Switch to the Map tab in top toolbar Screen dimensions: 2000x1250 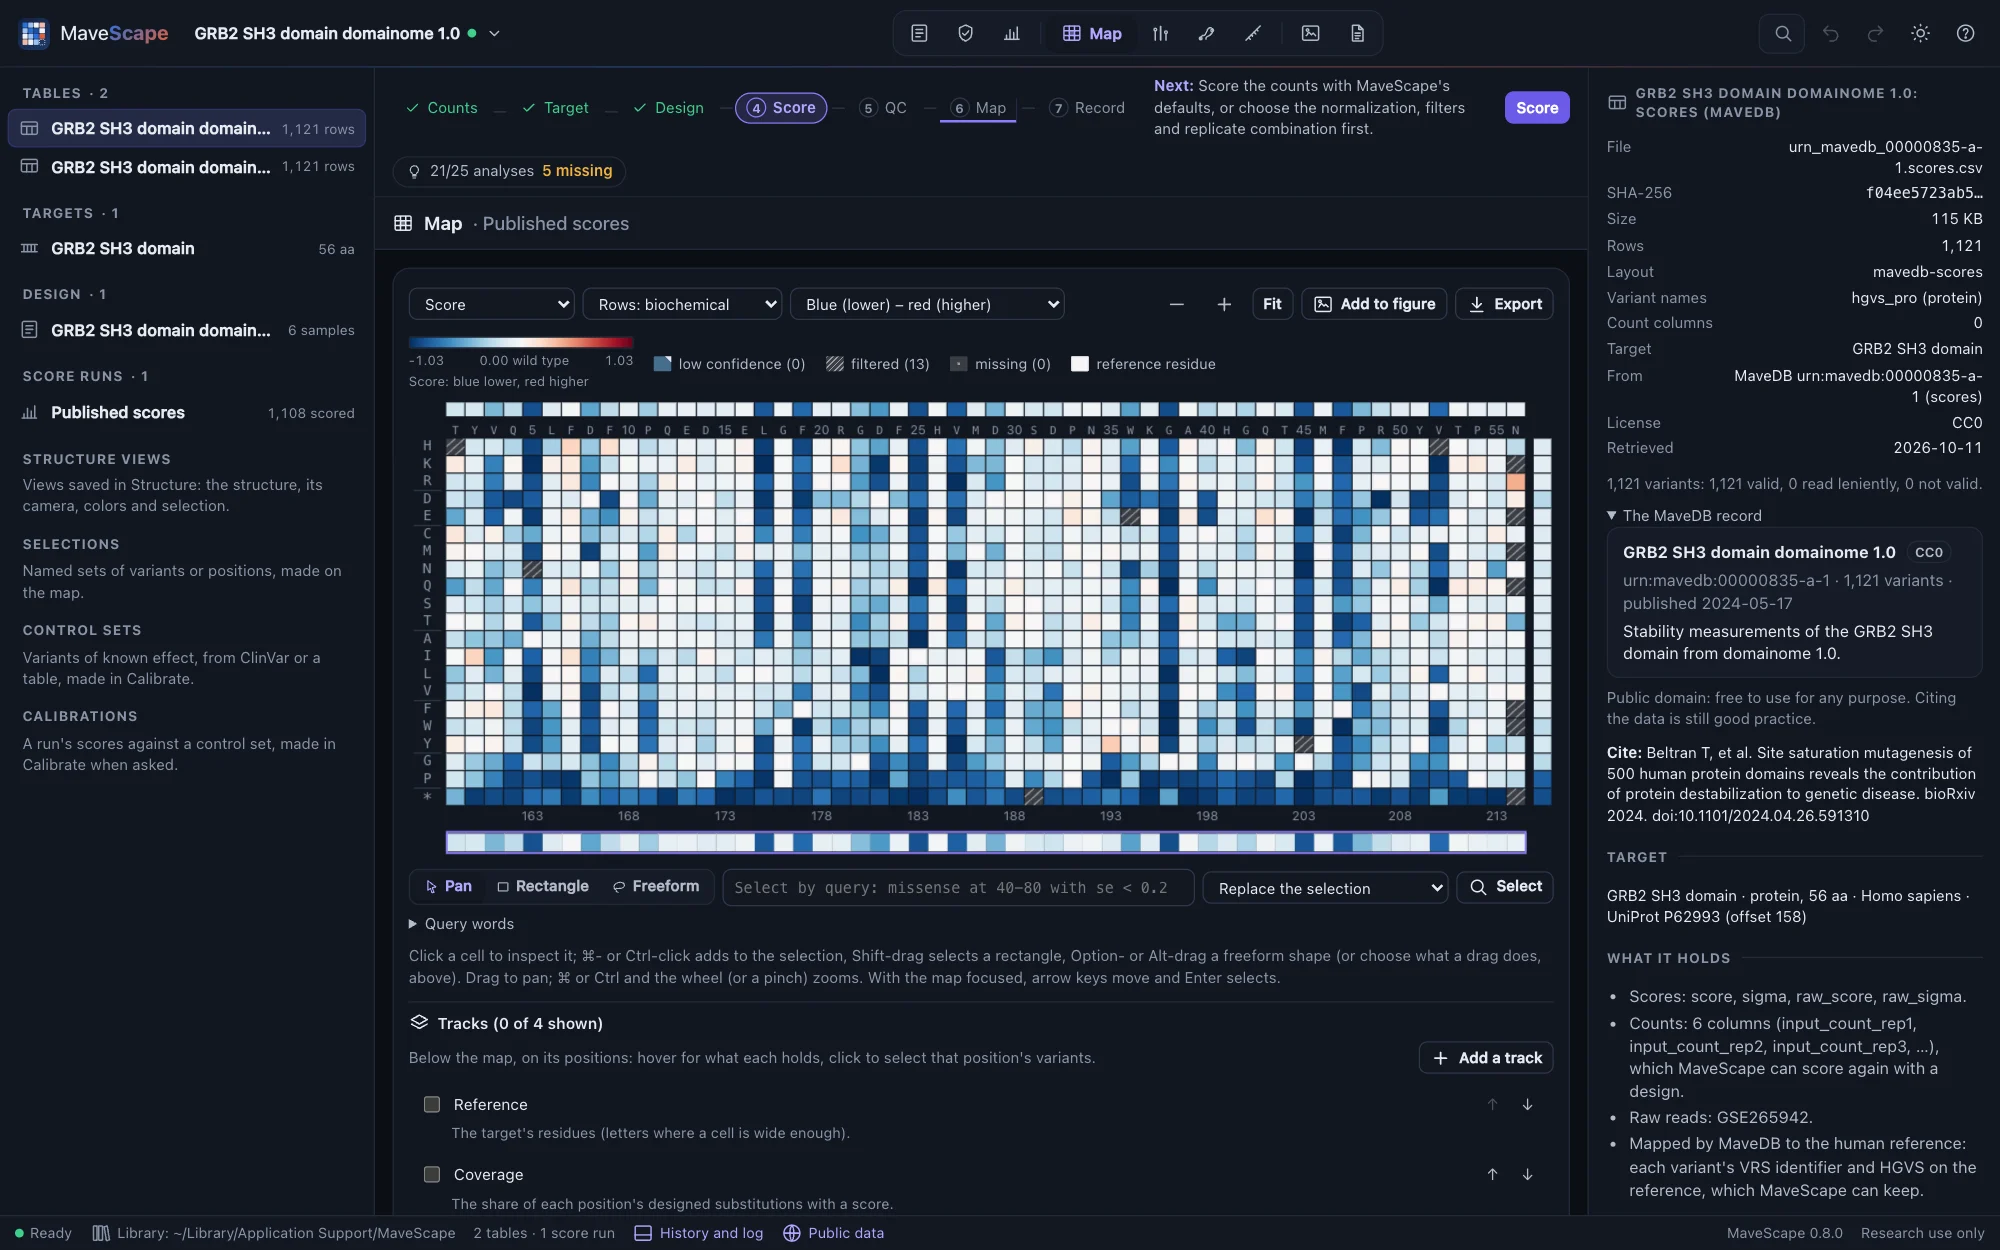(1092, 33)
